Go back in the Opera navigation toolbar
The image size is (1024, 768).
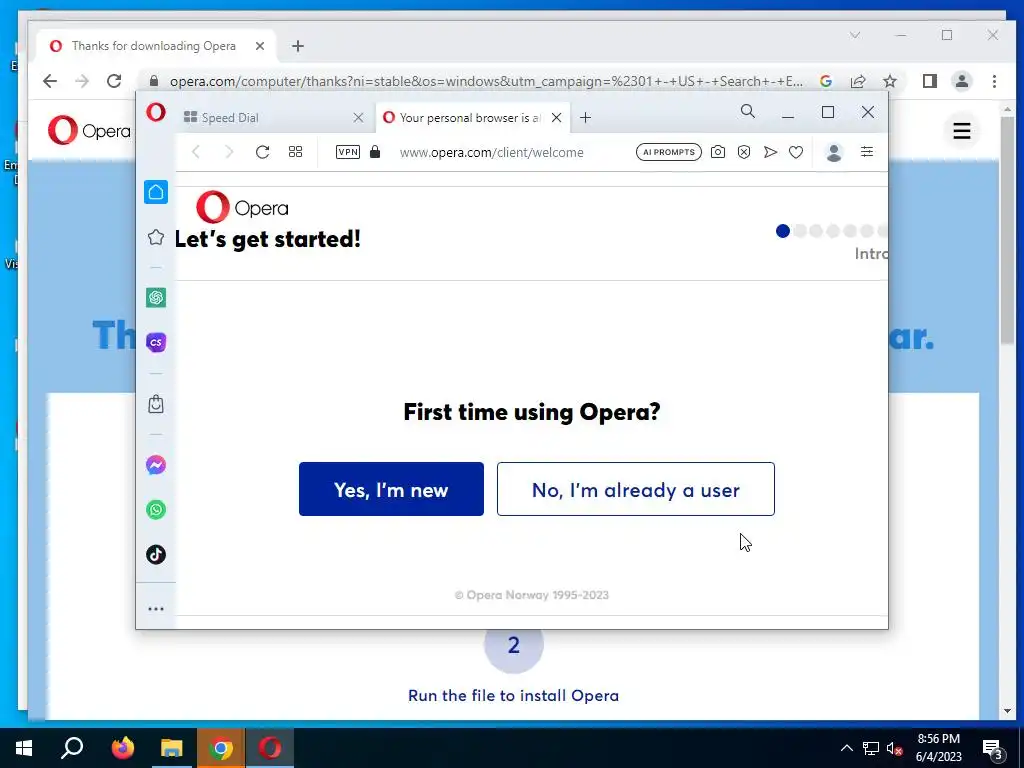coord(196,152)
